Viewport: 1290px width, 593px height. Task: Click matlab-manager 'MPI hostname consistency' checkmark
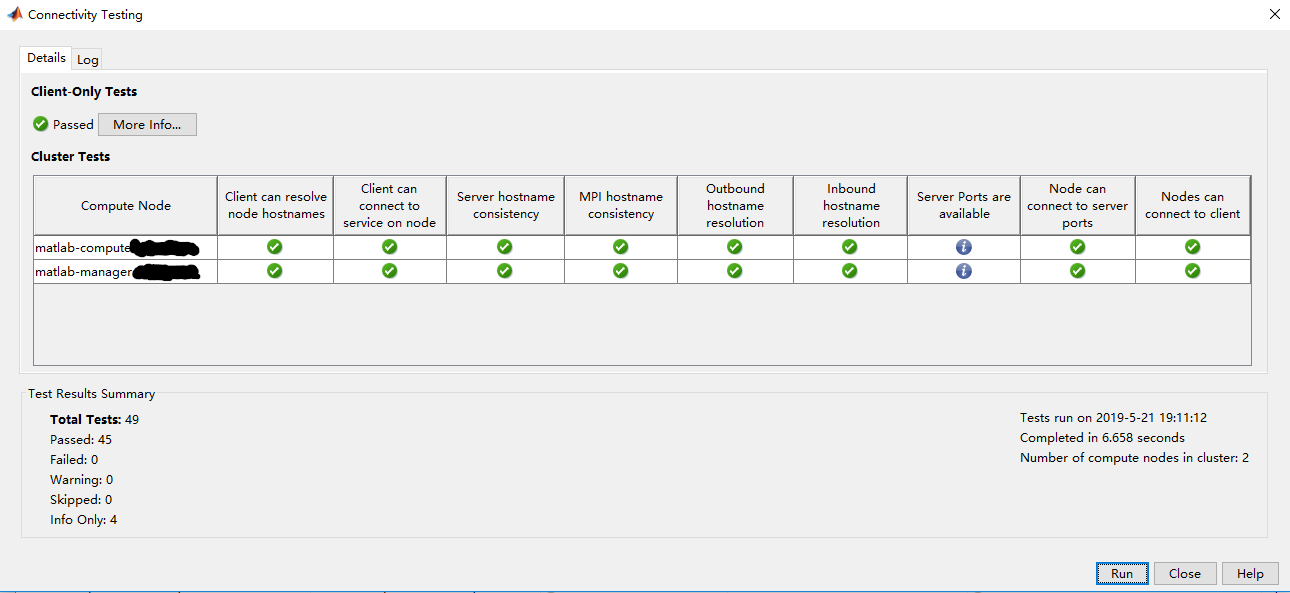(621, 271)
